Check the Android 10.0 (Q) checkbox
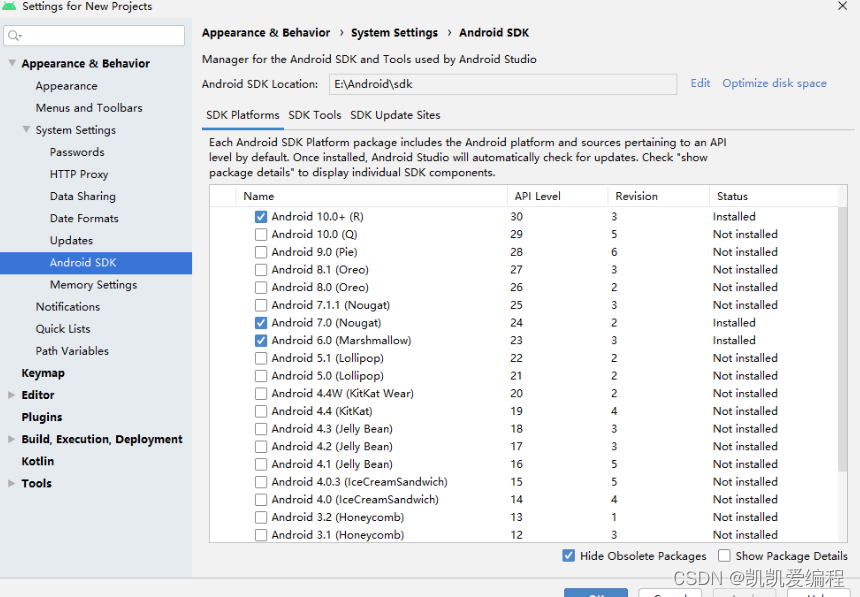The image size is (860, 597). click(261, 235)
